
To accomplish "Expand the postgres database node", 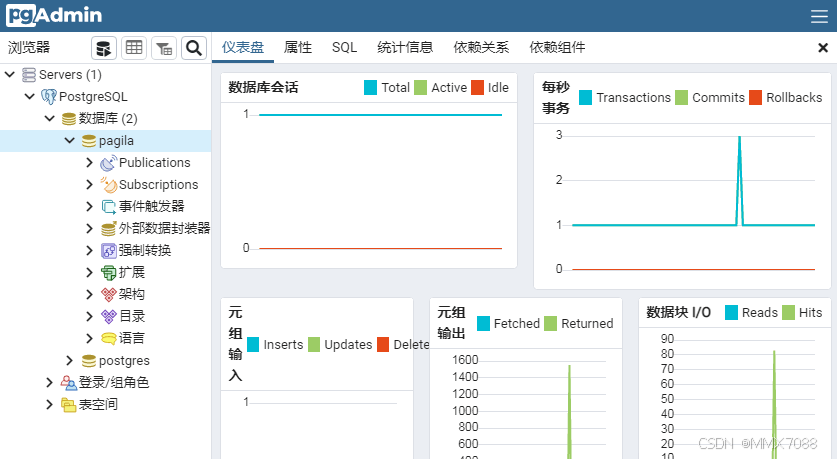I will [x=69, y=361].
